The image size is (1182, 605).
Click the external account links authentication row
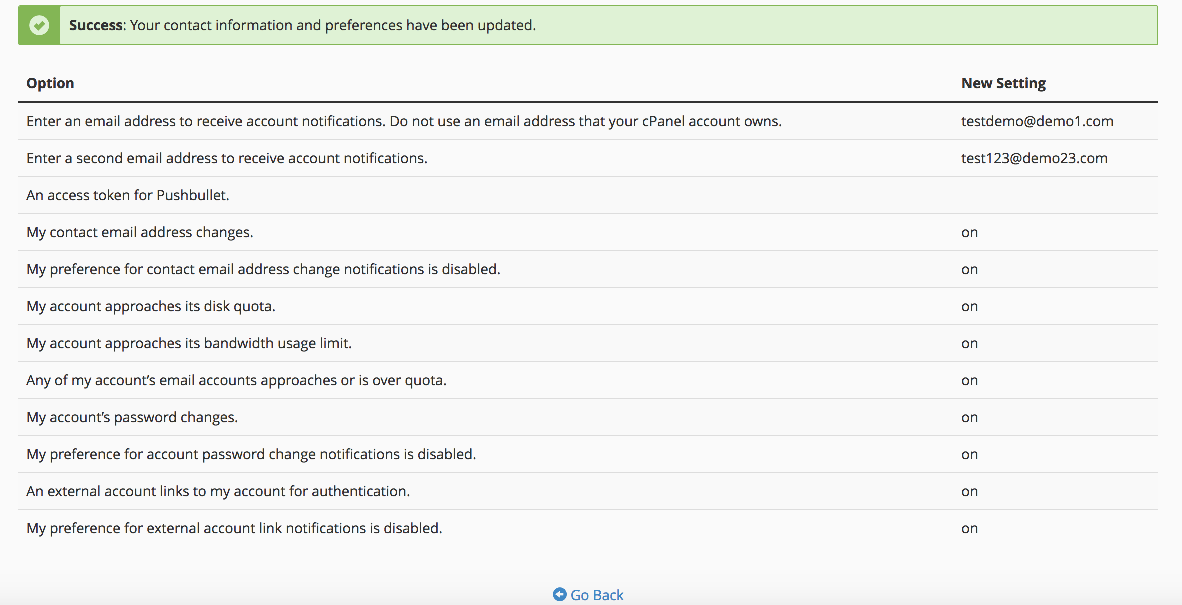(x=218, y=491)
